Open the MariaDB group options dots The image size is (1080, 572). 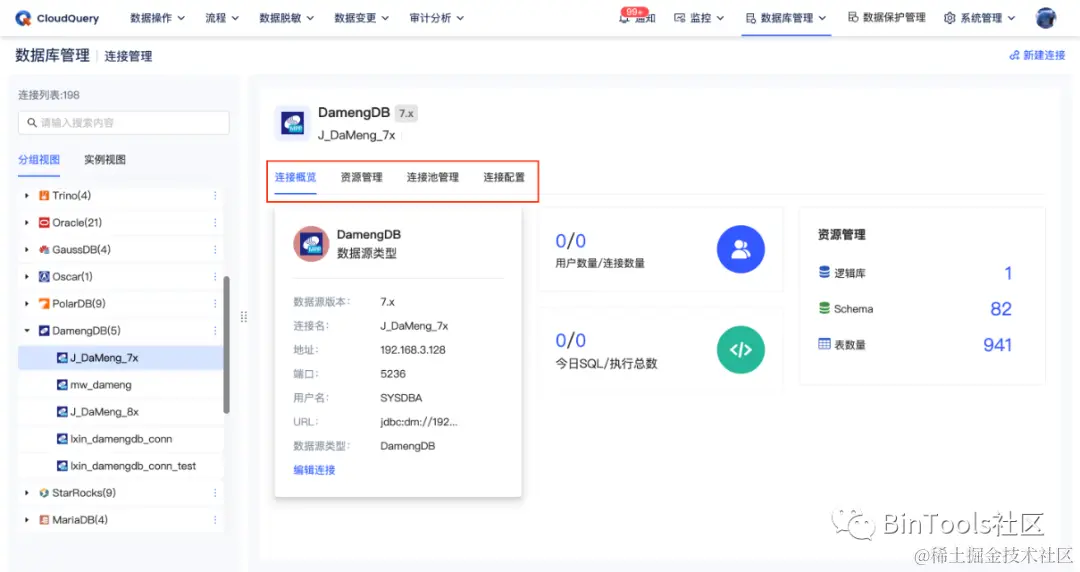pyautogui.click(x=215, y=520)
